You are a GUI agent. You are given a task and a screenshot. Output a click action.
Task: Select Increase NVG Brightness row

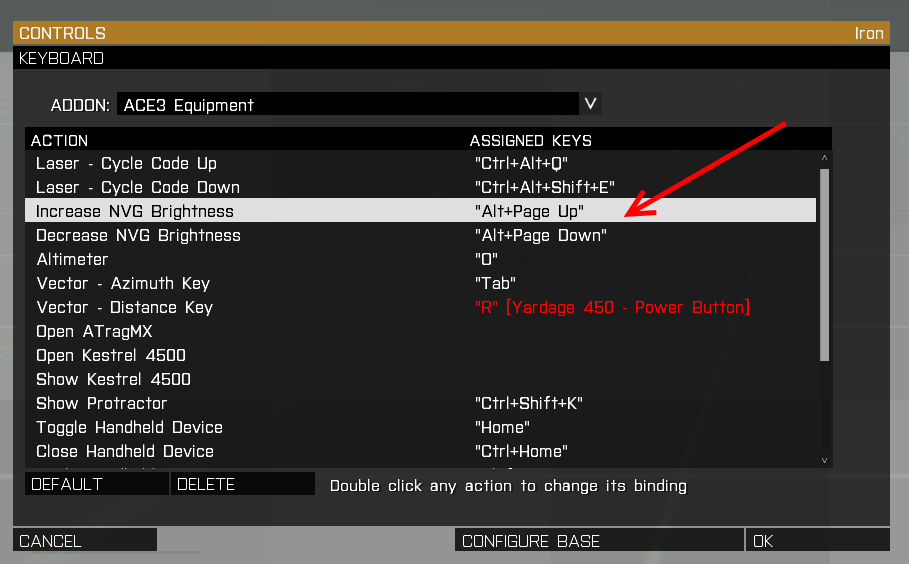coord(420,211)
